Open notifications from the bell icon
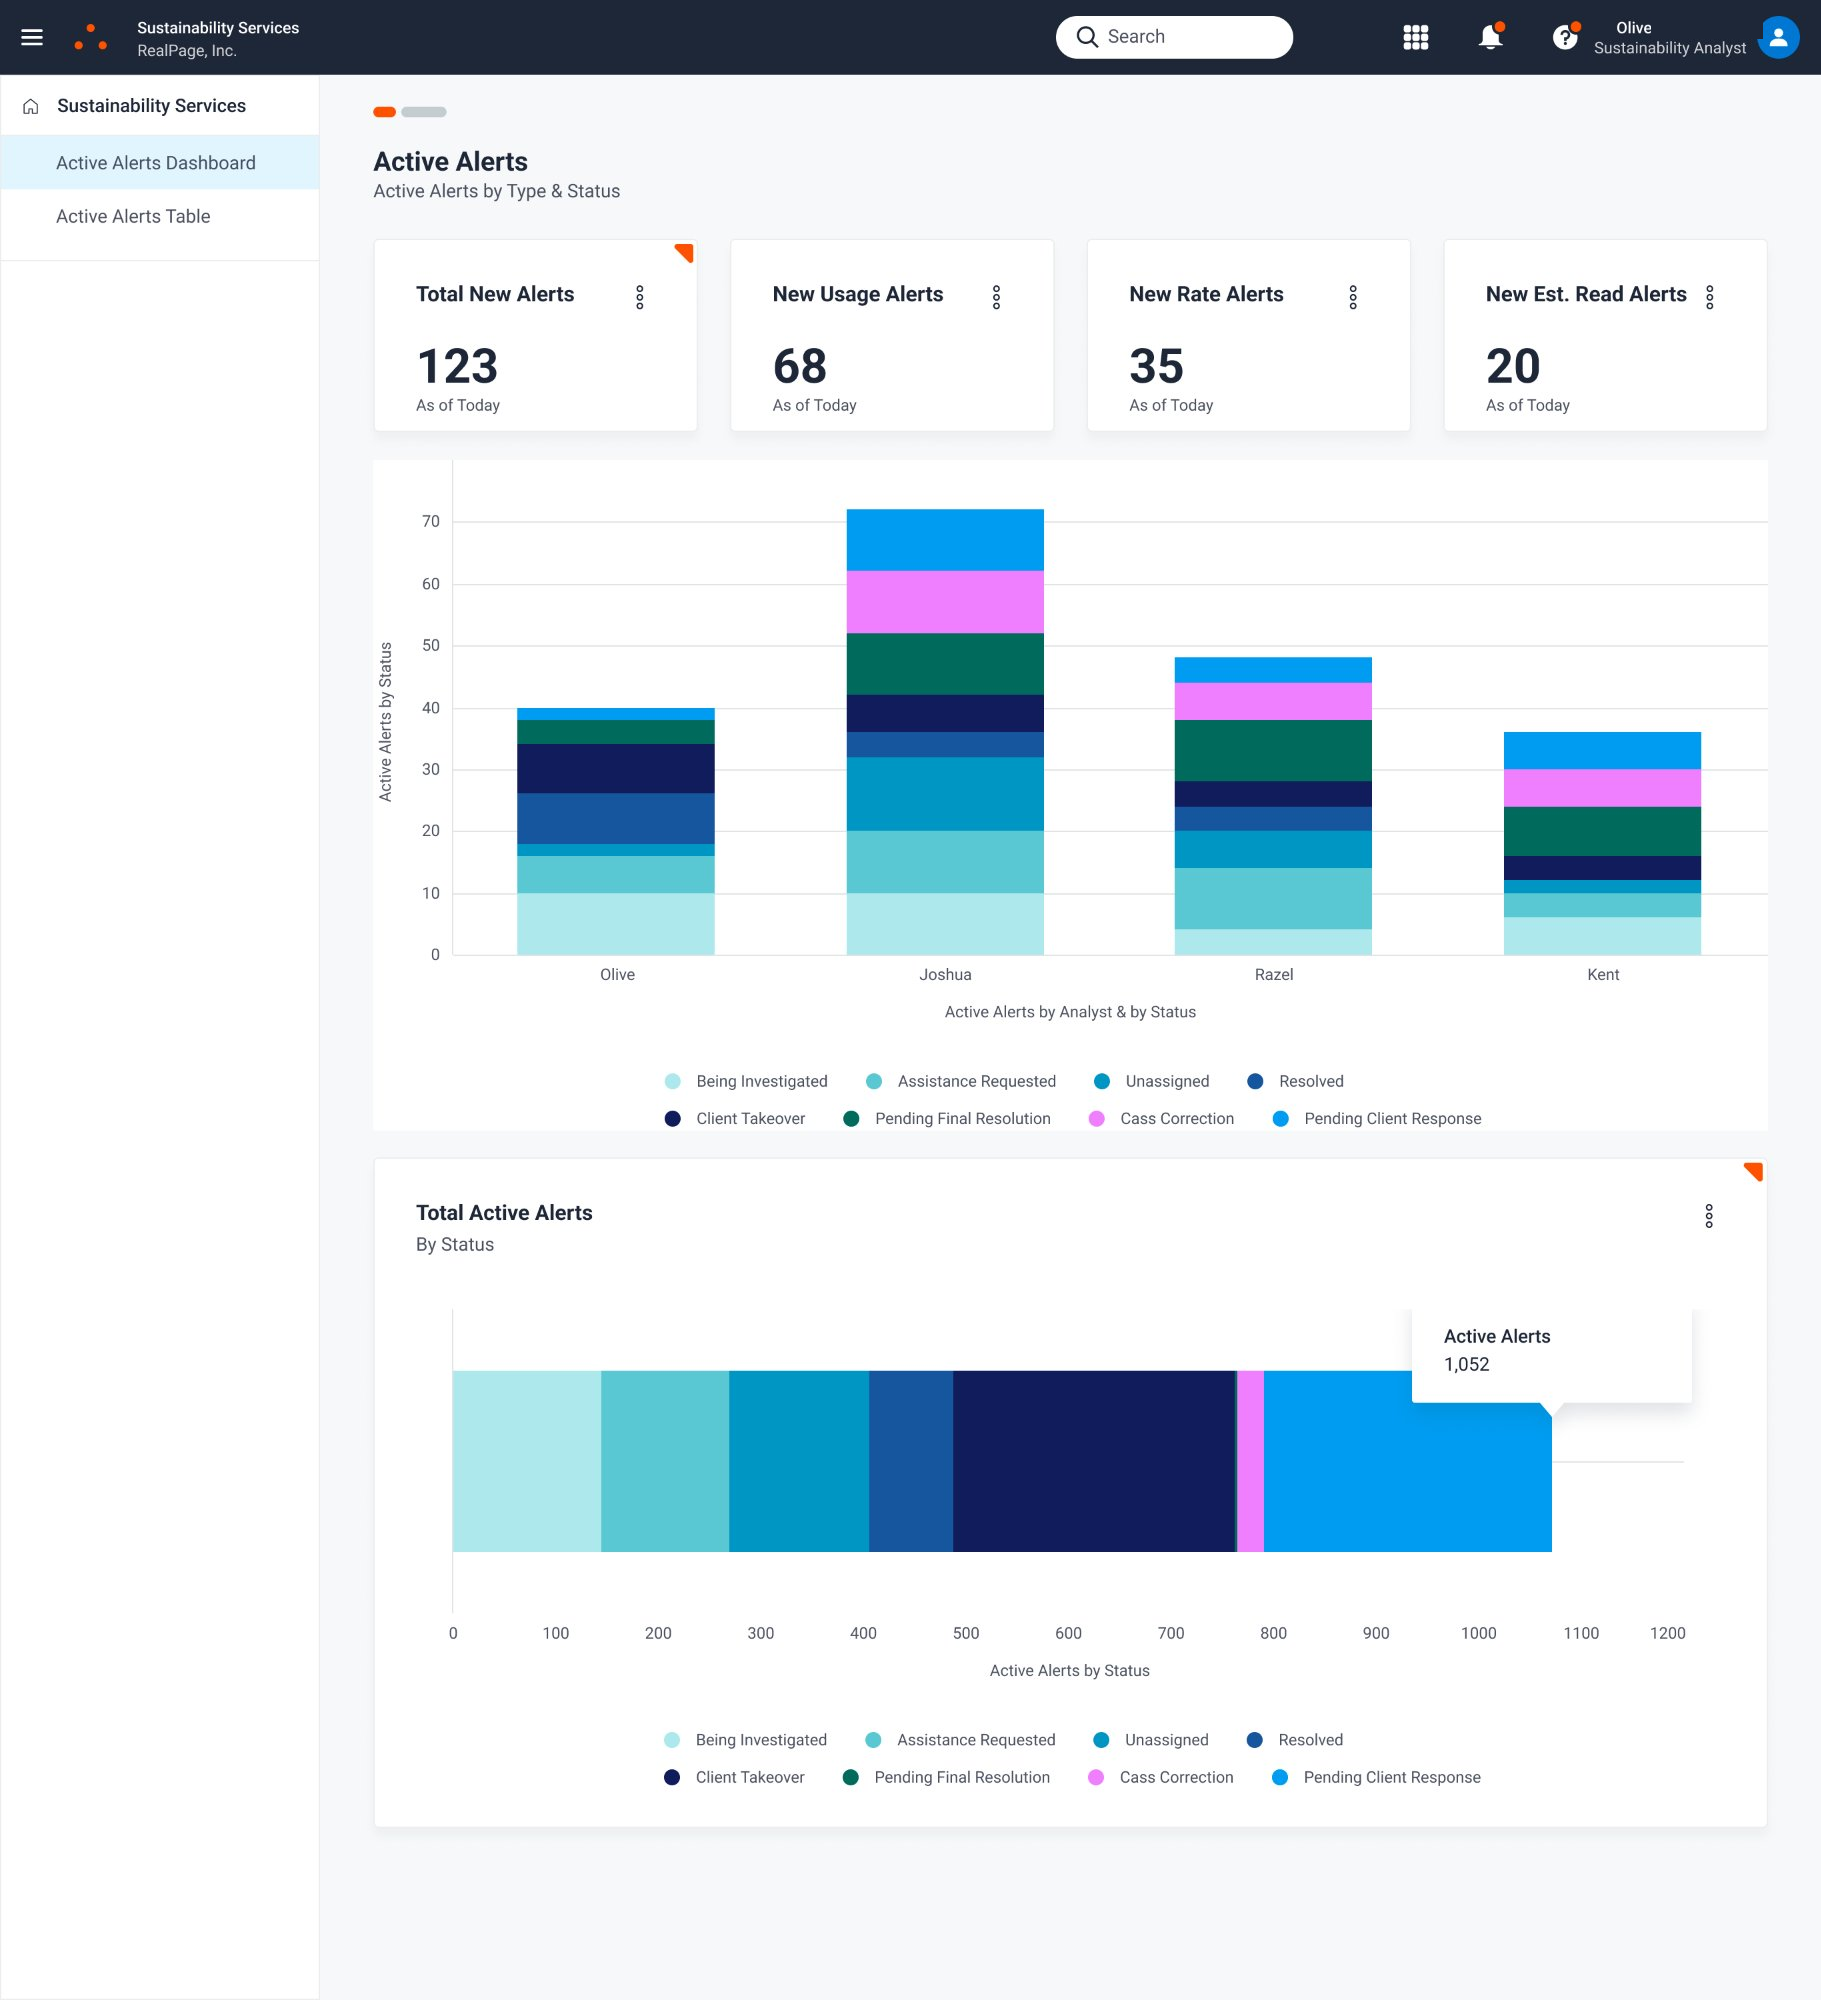 [x=1489, y=36]
